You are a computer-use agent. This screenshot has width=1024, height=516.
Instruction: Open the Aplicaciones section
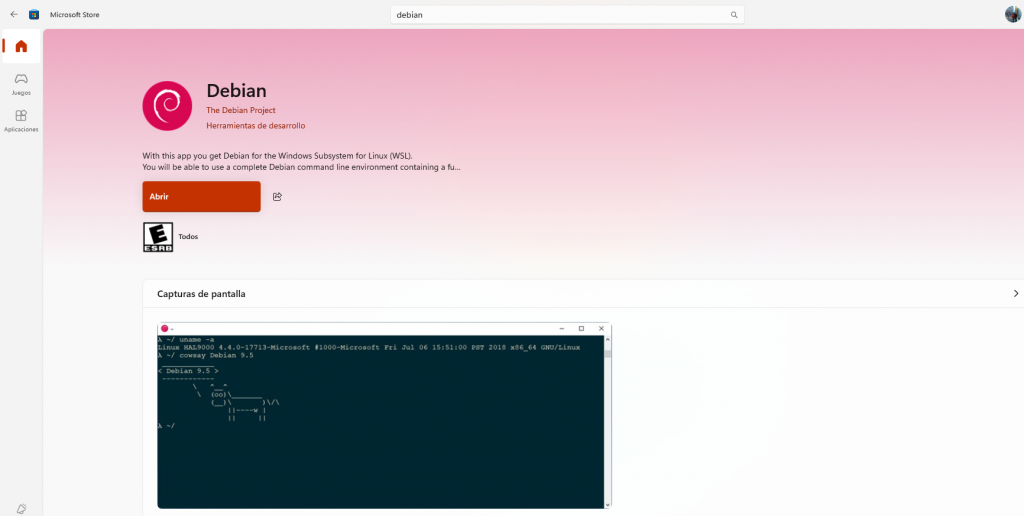coord(22,121)
